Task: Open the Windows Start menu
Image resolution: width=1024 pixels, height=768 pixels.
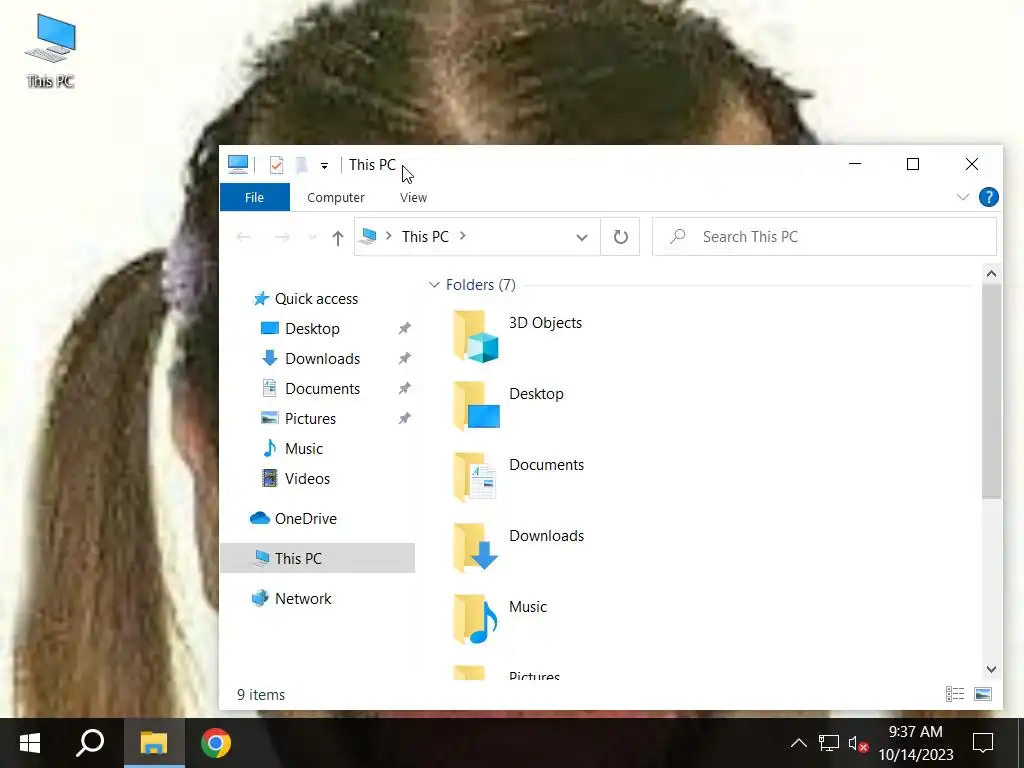Action: pyautogui.click(x=30, y=743)
